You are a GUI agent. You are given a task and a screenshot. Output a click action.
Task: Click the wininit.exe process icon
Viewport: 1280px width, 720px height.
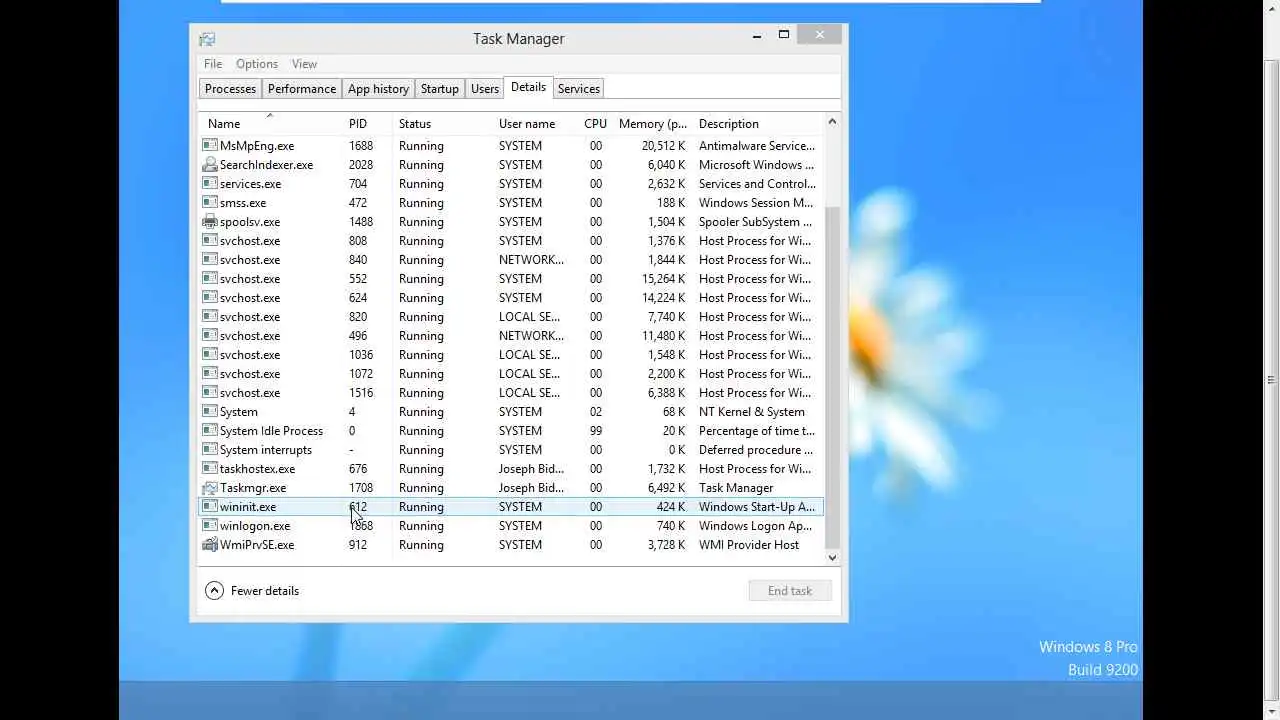coord(210,506)
